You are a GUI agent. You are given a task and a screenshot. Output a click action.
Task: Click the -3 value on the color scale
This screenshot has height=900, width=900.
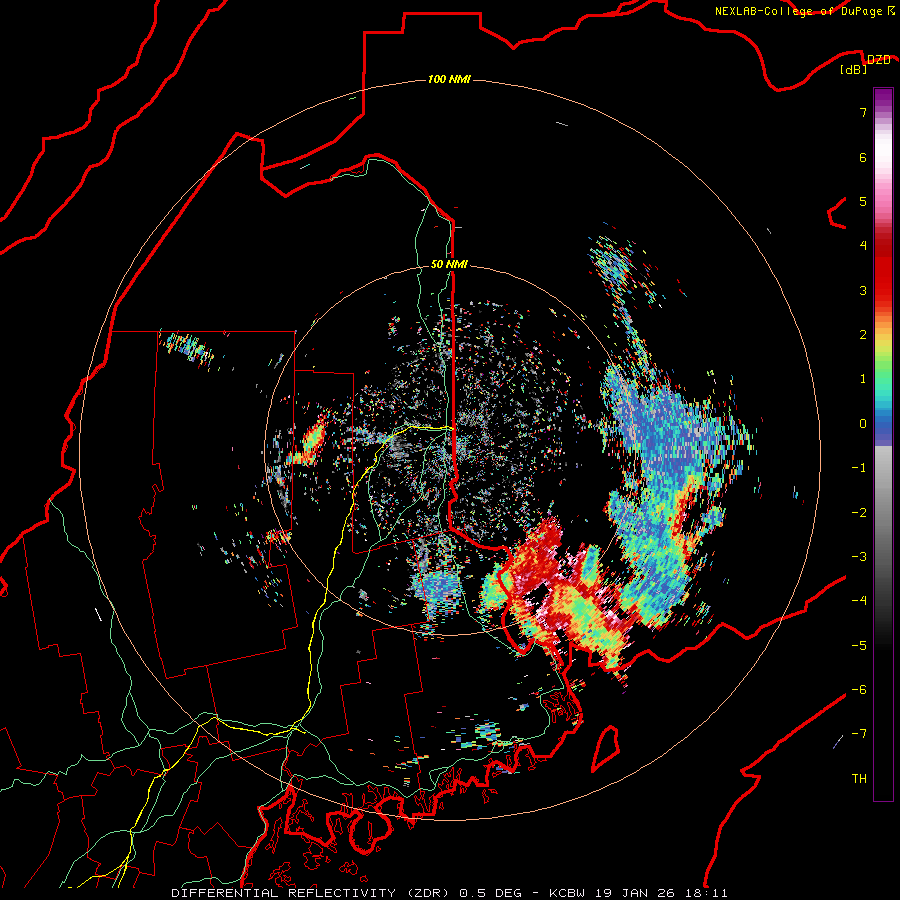point(859,557)
